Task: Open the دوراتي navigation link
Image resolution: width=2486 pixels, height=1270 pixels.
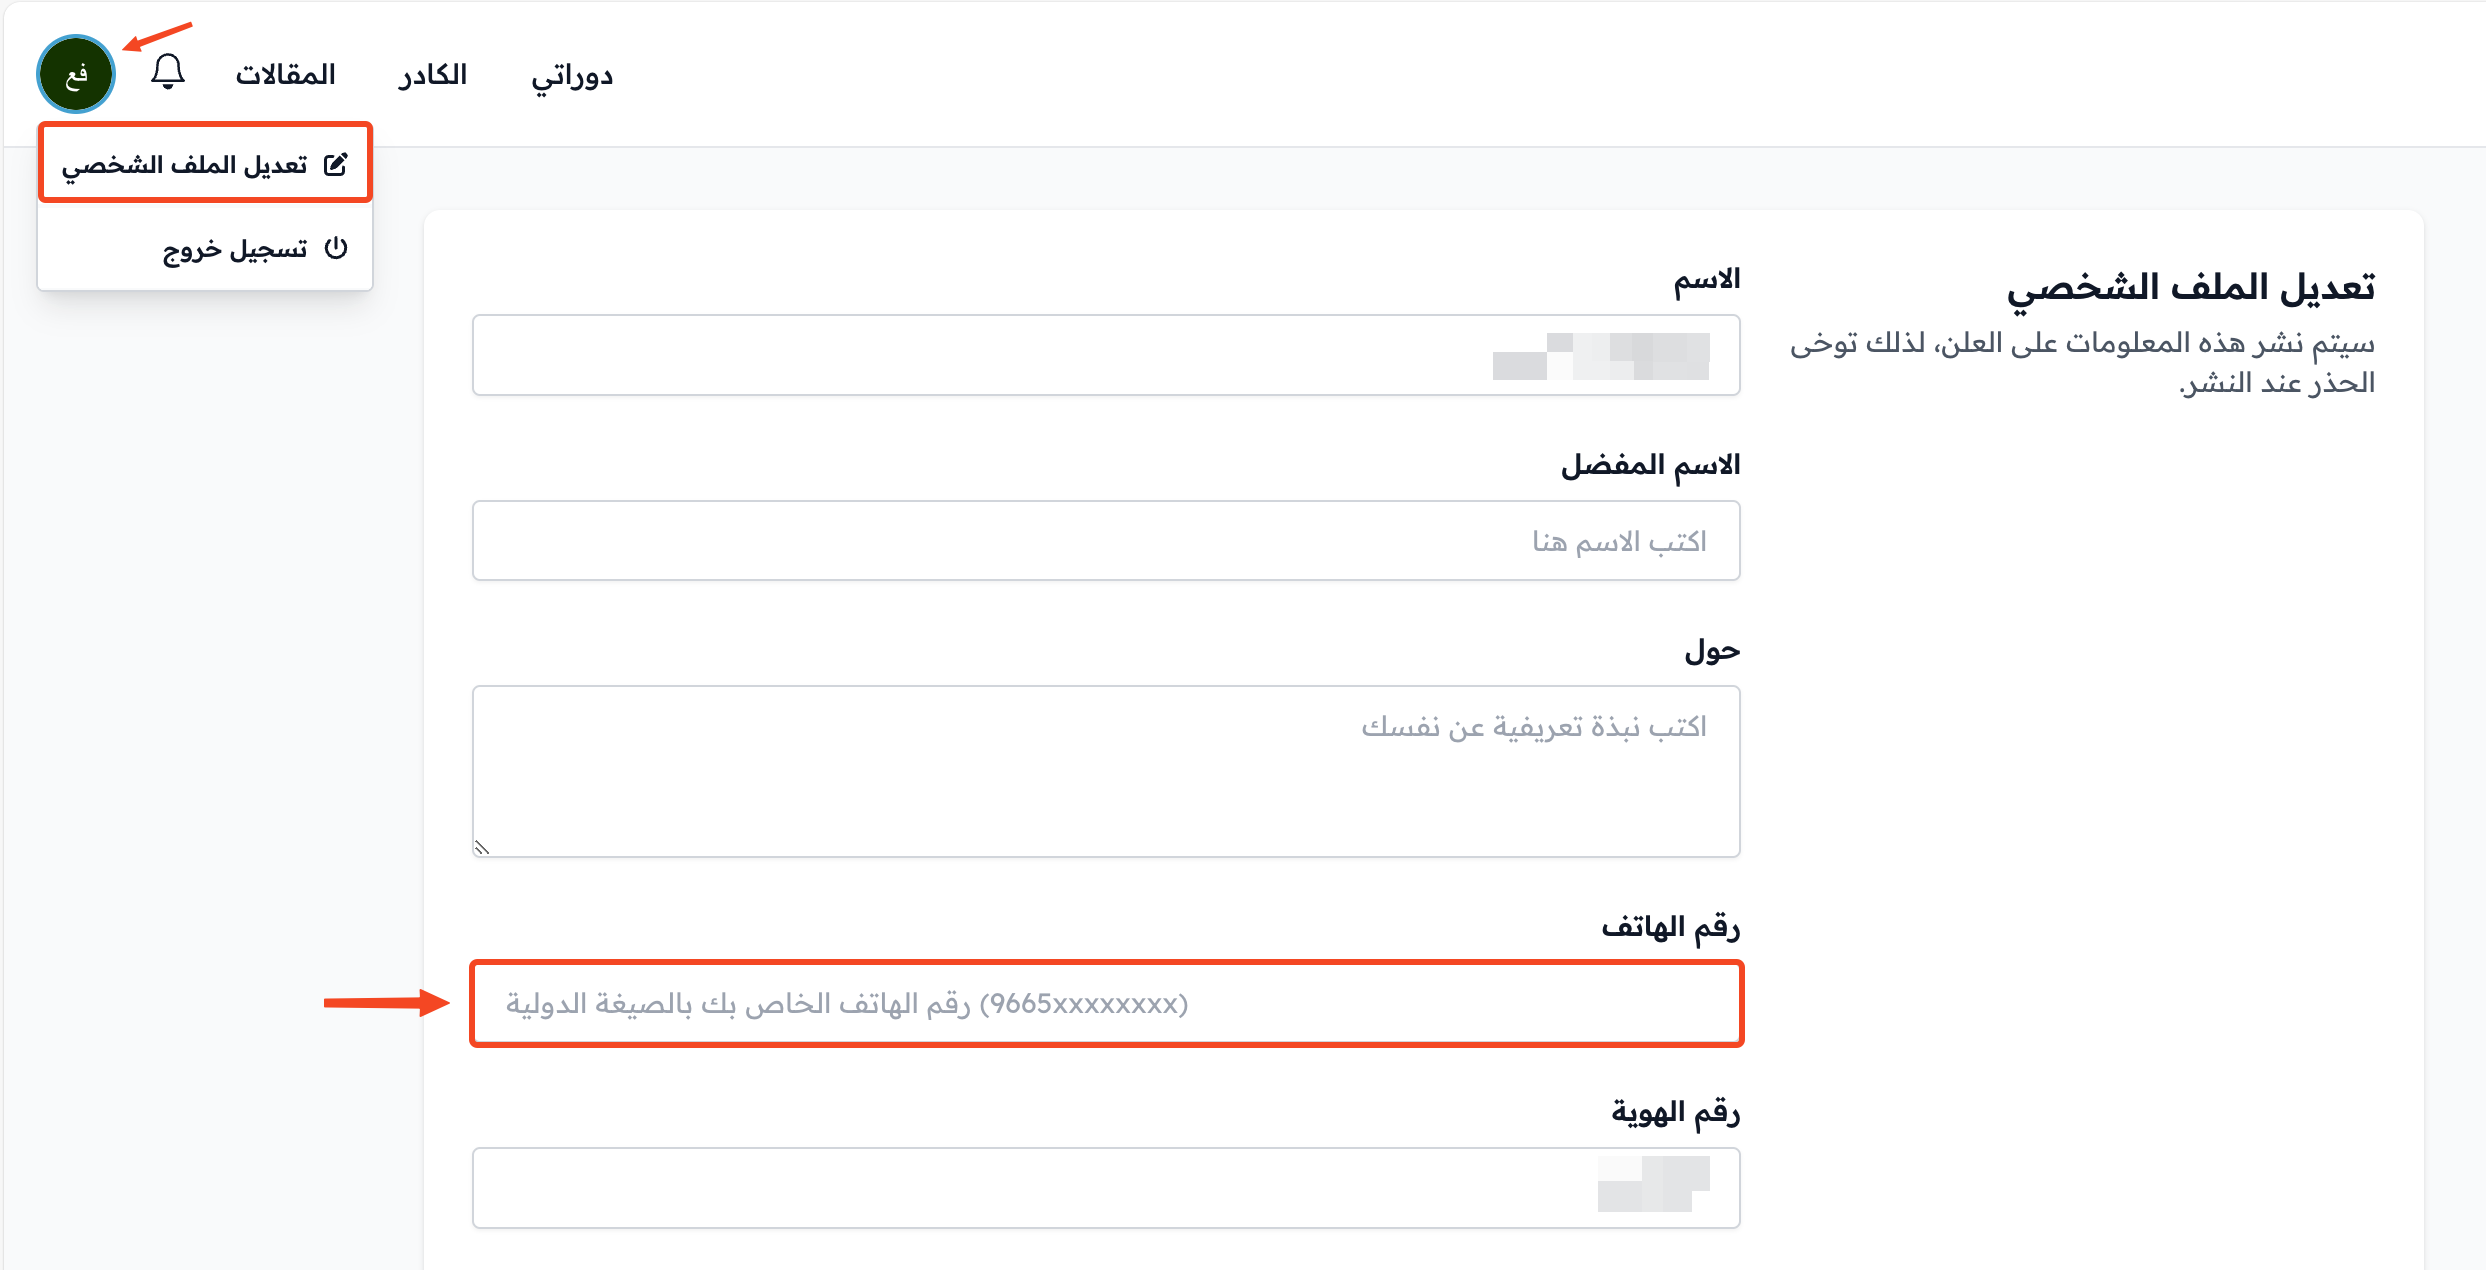Action: [572, 76]
